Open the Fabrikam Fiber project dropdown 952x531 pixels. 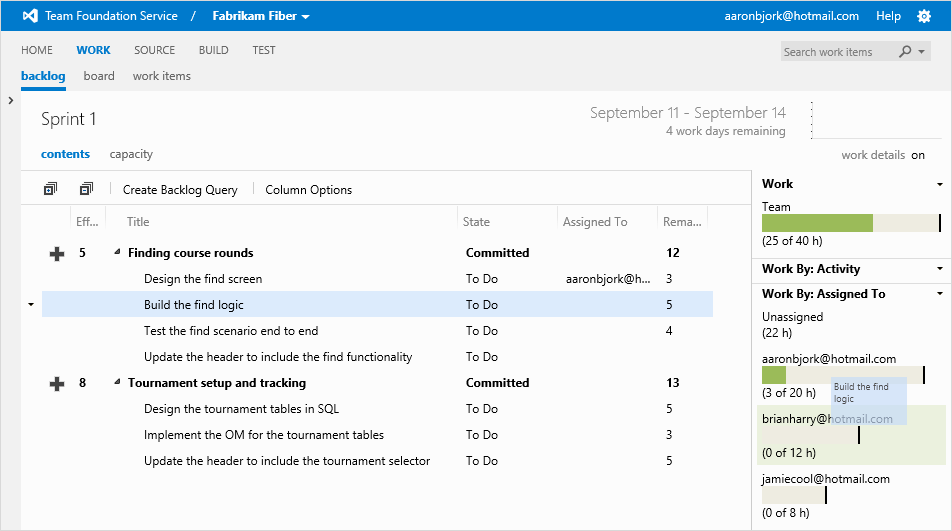(x=260, y=16)
